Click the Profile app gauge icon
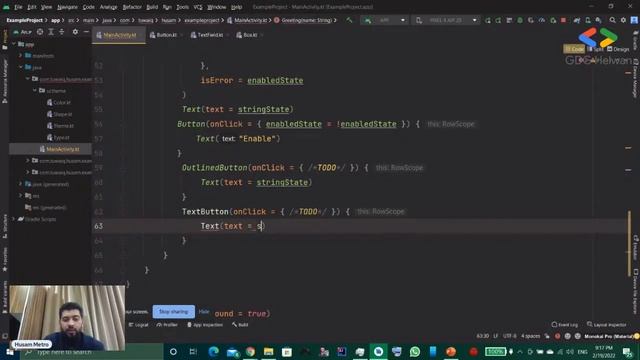The height and width of the screenshot is (360, 640). 542,20
